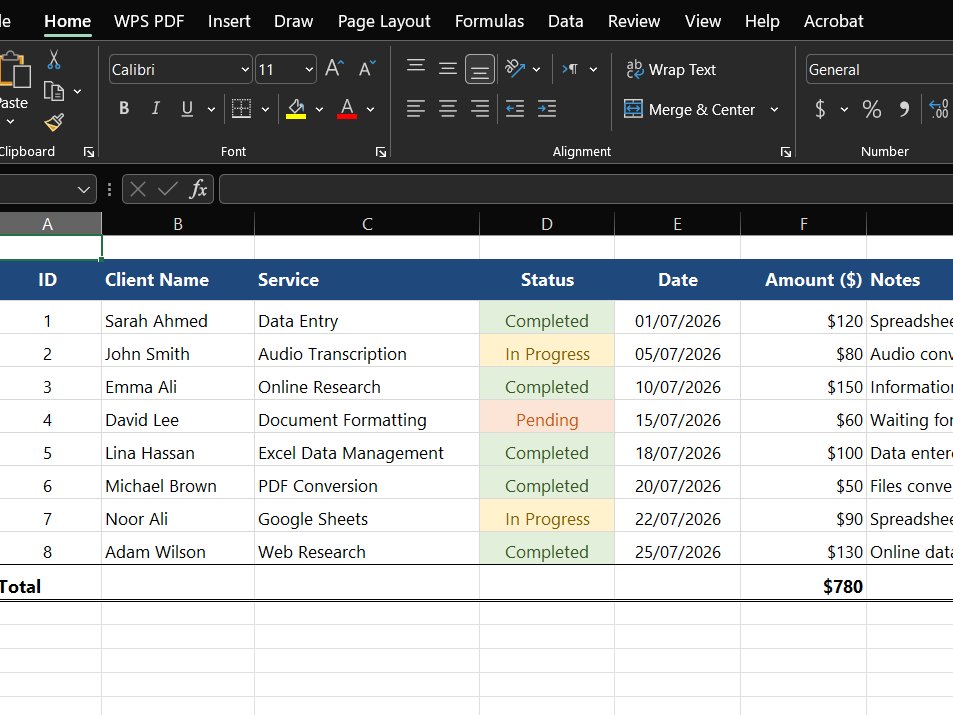The width and height of the screenshot is (953, 715).
Task: Toggle Bold formatting
Action: (x=124, y=109)
